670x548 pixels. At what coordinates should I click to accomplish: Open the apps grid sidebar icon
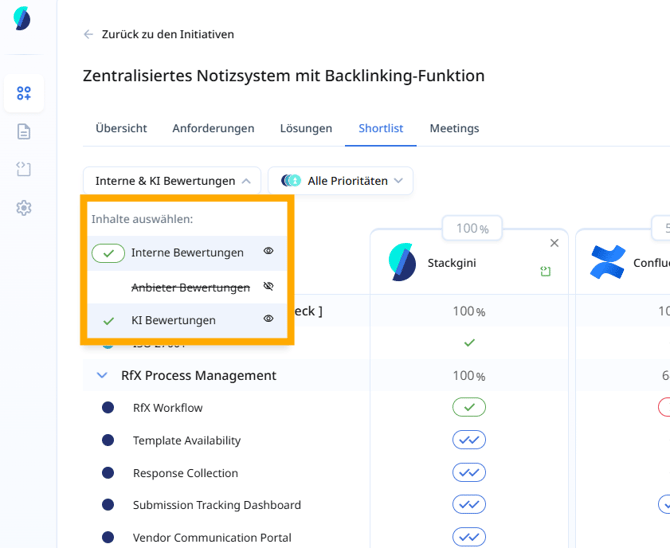(24, 93)
